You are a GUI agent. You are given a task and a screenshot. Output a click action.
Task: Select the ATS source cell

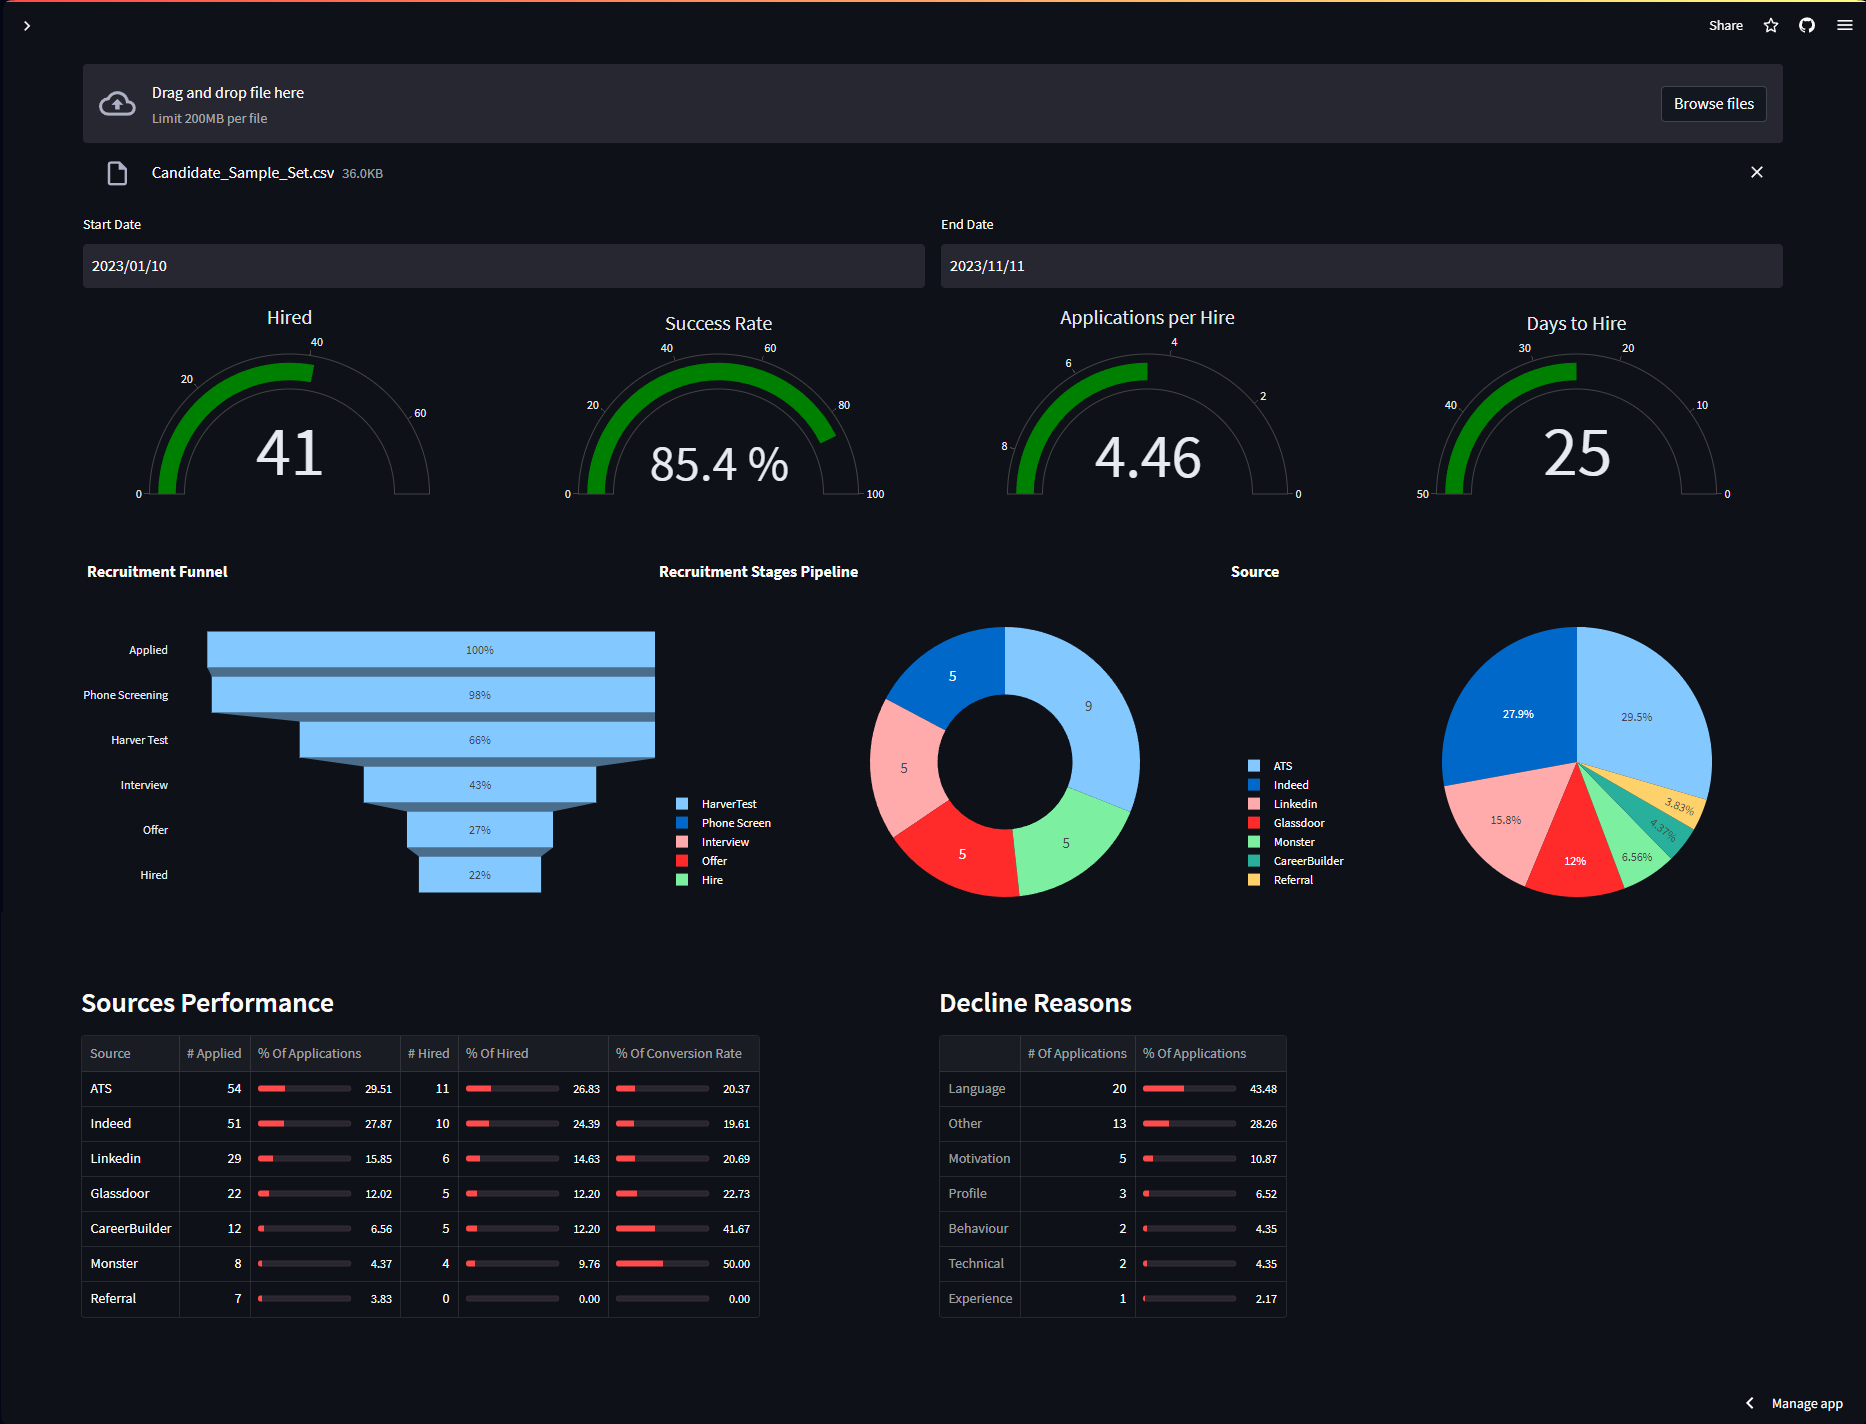click(x=130, y=1089)
